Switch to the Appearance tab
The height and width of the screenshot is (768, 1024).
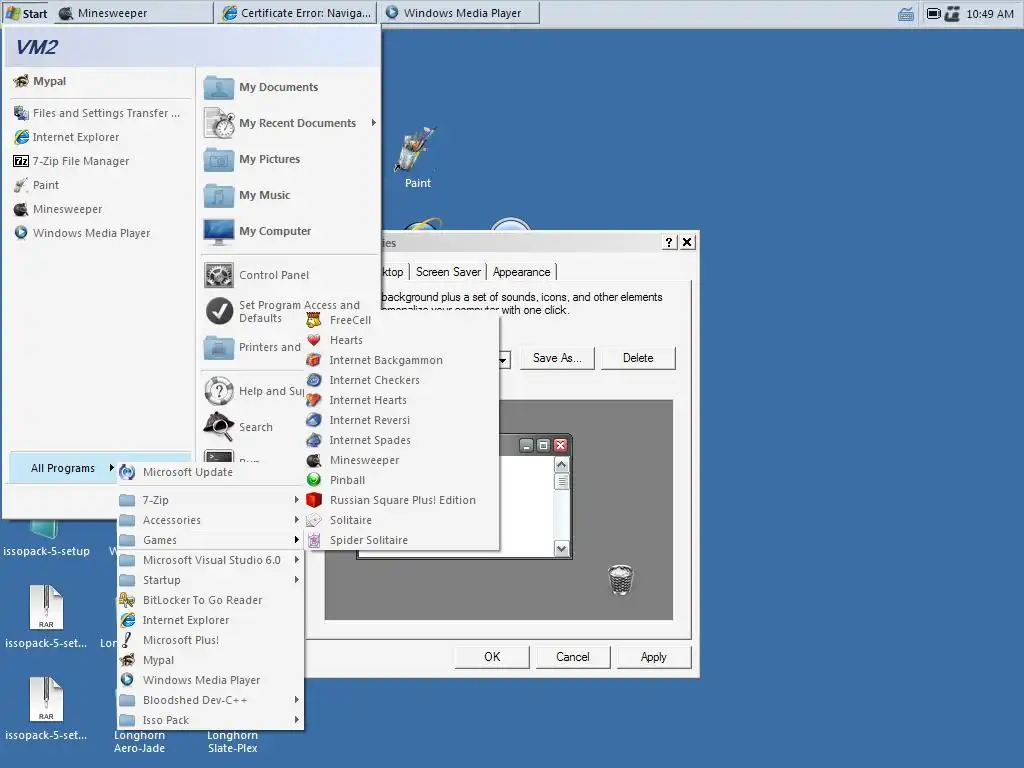pyautogui.click(x=521, y=272)
